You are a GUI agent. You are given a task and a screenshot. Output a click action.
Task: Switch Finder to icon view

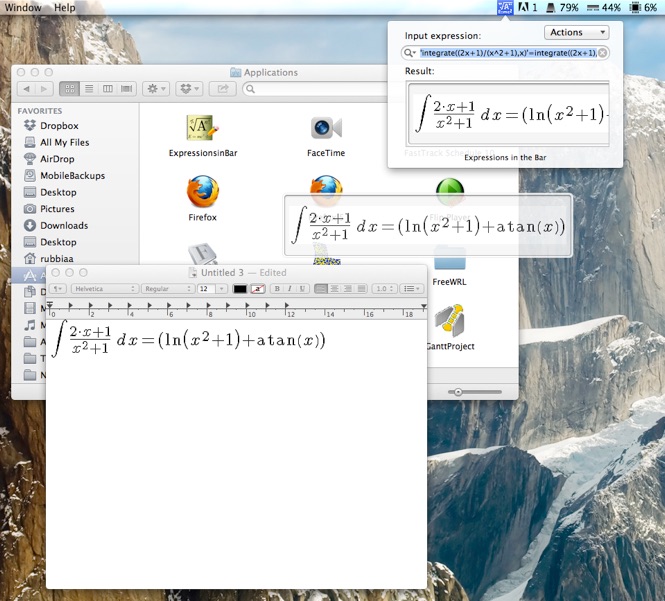coord(70,89)
